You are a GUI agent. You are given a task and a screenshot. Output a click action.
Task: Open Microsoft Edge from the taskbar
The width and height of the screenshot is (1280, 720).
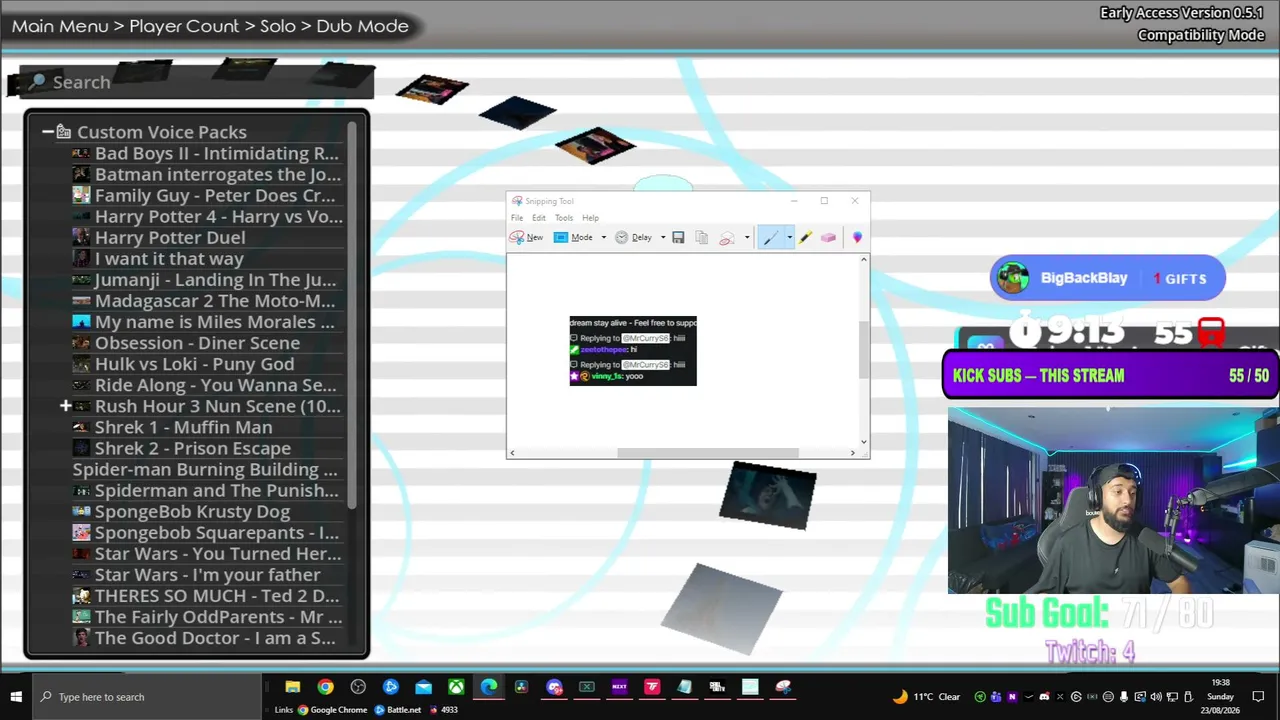489,687
